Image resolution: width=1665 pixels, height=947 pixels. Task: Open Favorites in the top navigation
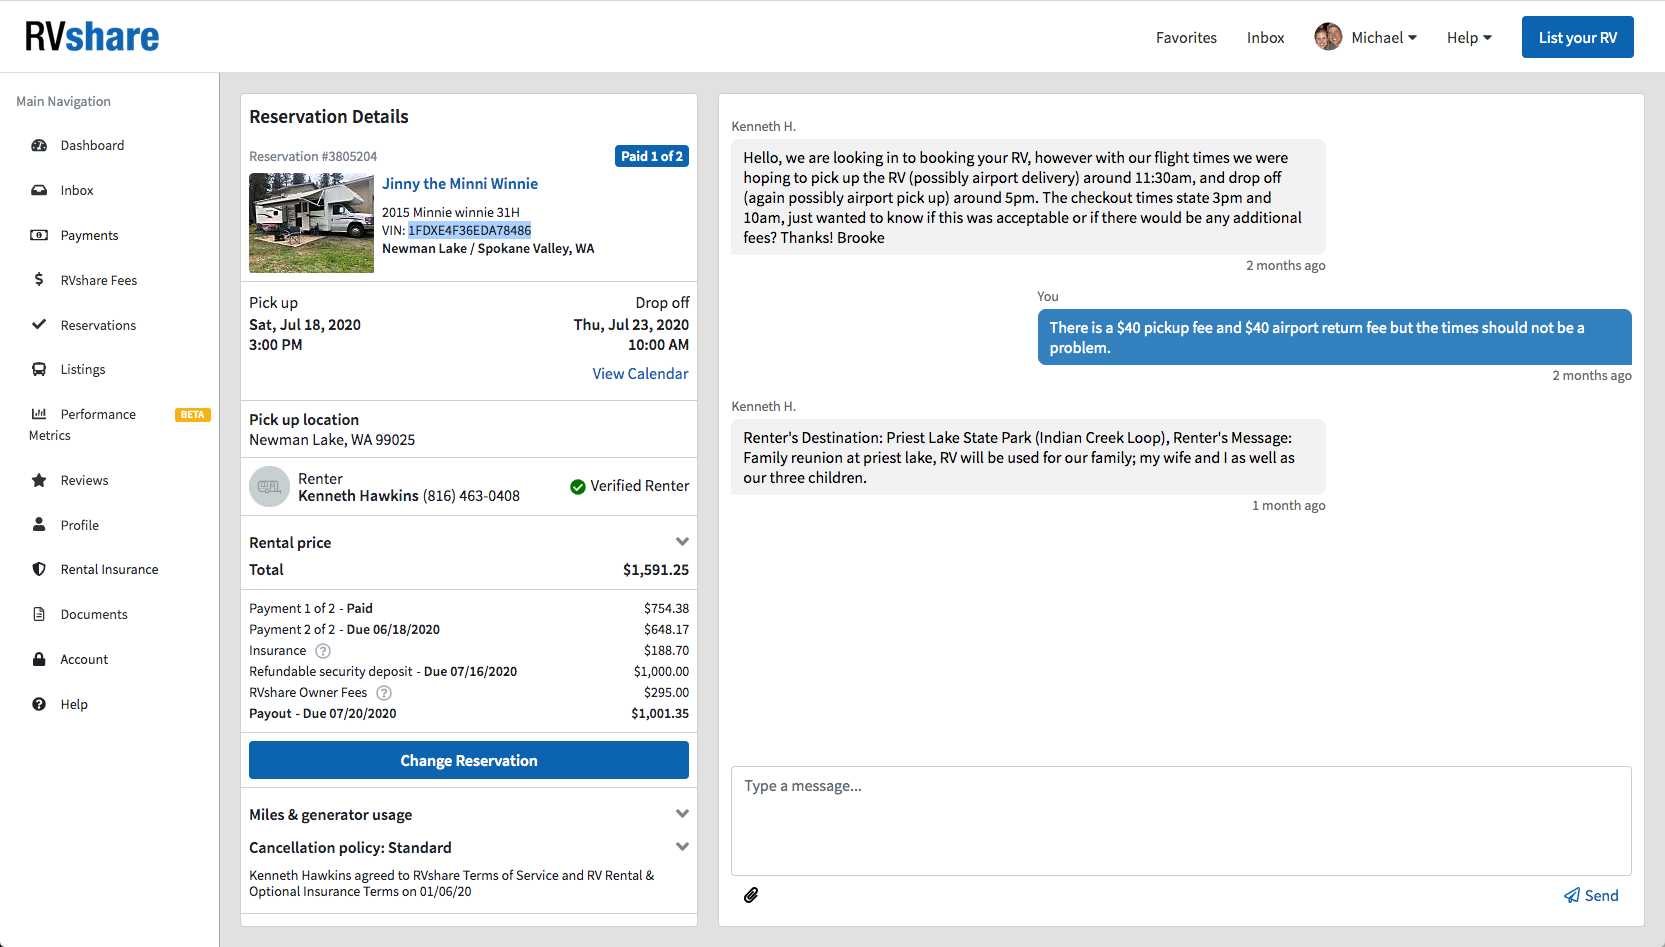tap(1186, 38)
